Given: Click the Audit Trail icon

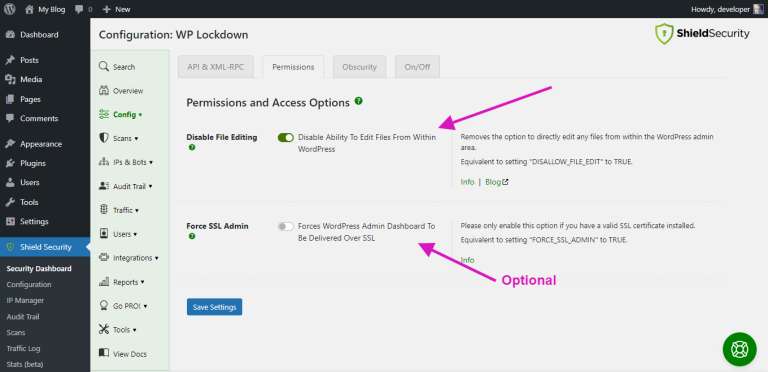Looking at the screenshot, I should (x=103, y=186).
